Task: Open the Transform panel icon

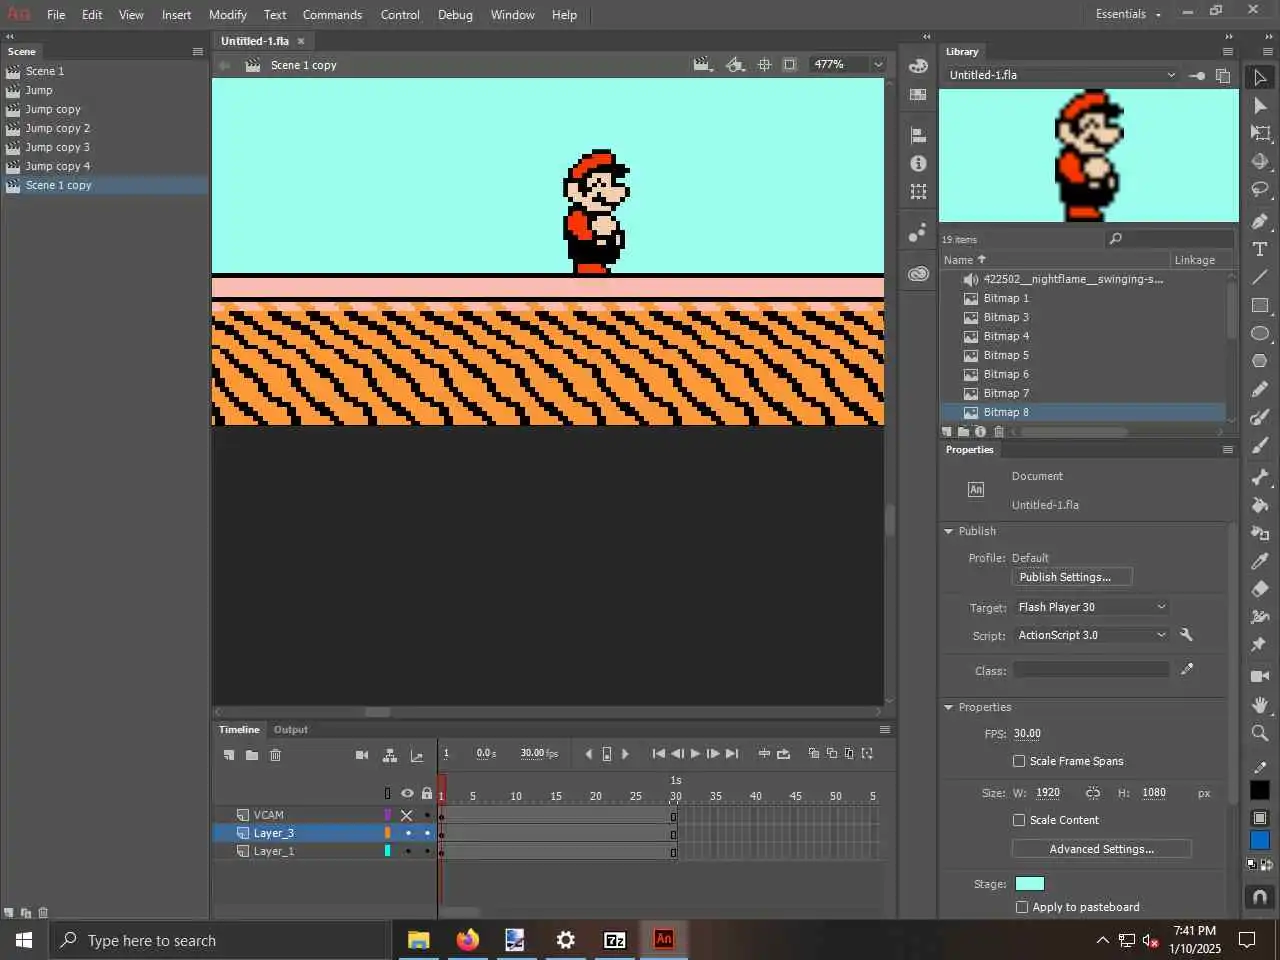Action: (918, 191)
